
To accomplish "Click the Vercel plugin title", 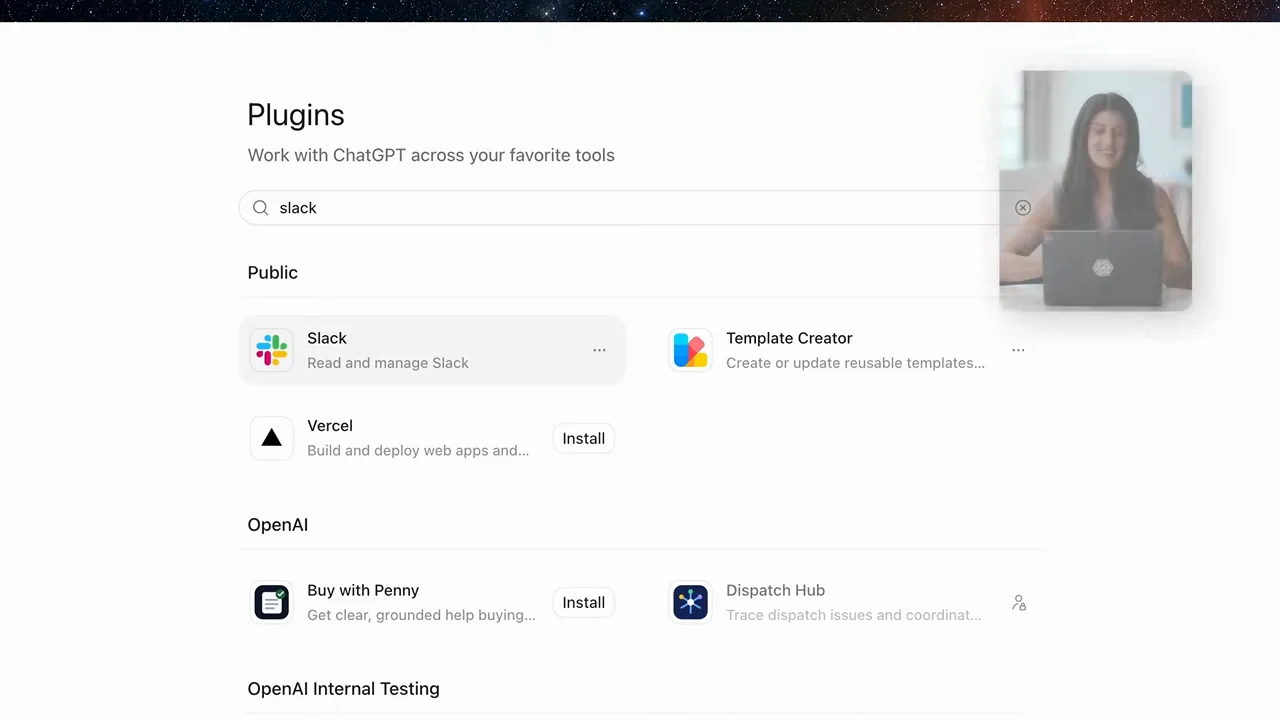I will 330,426.
